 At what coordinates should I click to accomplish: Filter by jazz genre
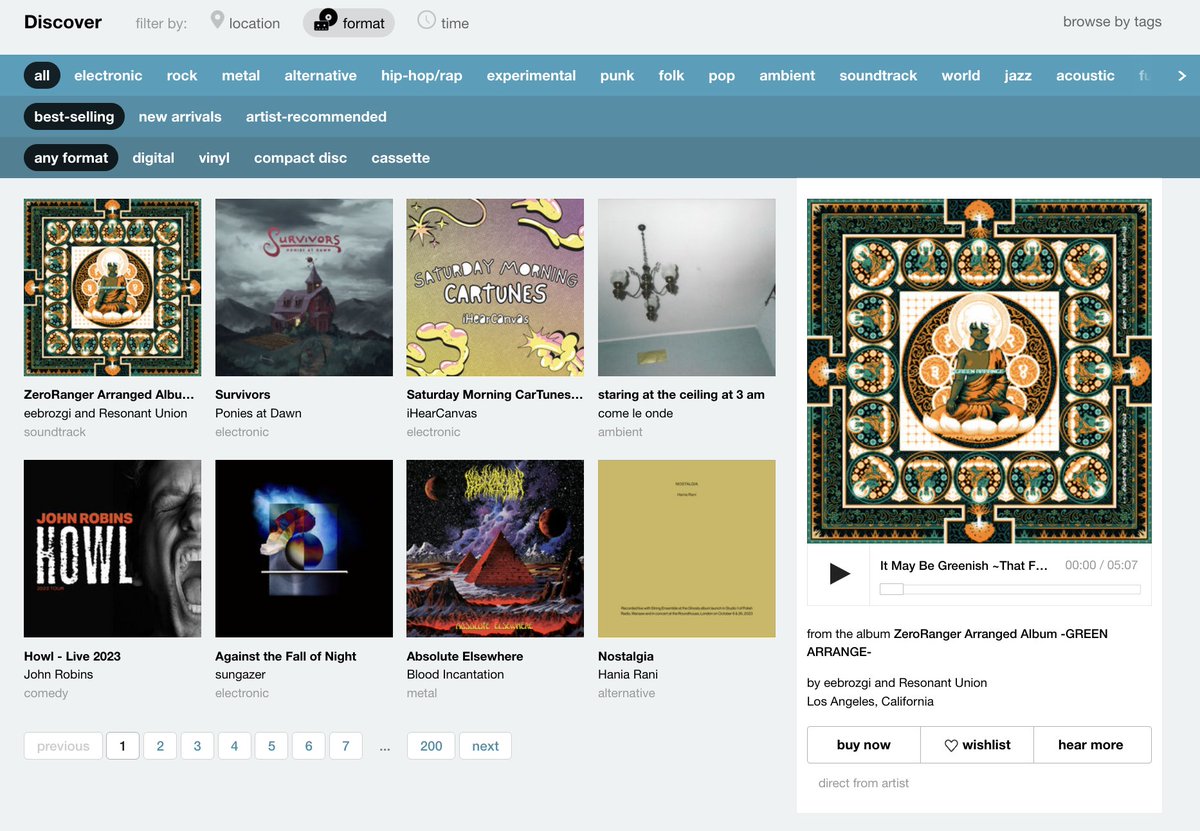pyautogui.click(x=1018, y=75)
